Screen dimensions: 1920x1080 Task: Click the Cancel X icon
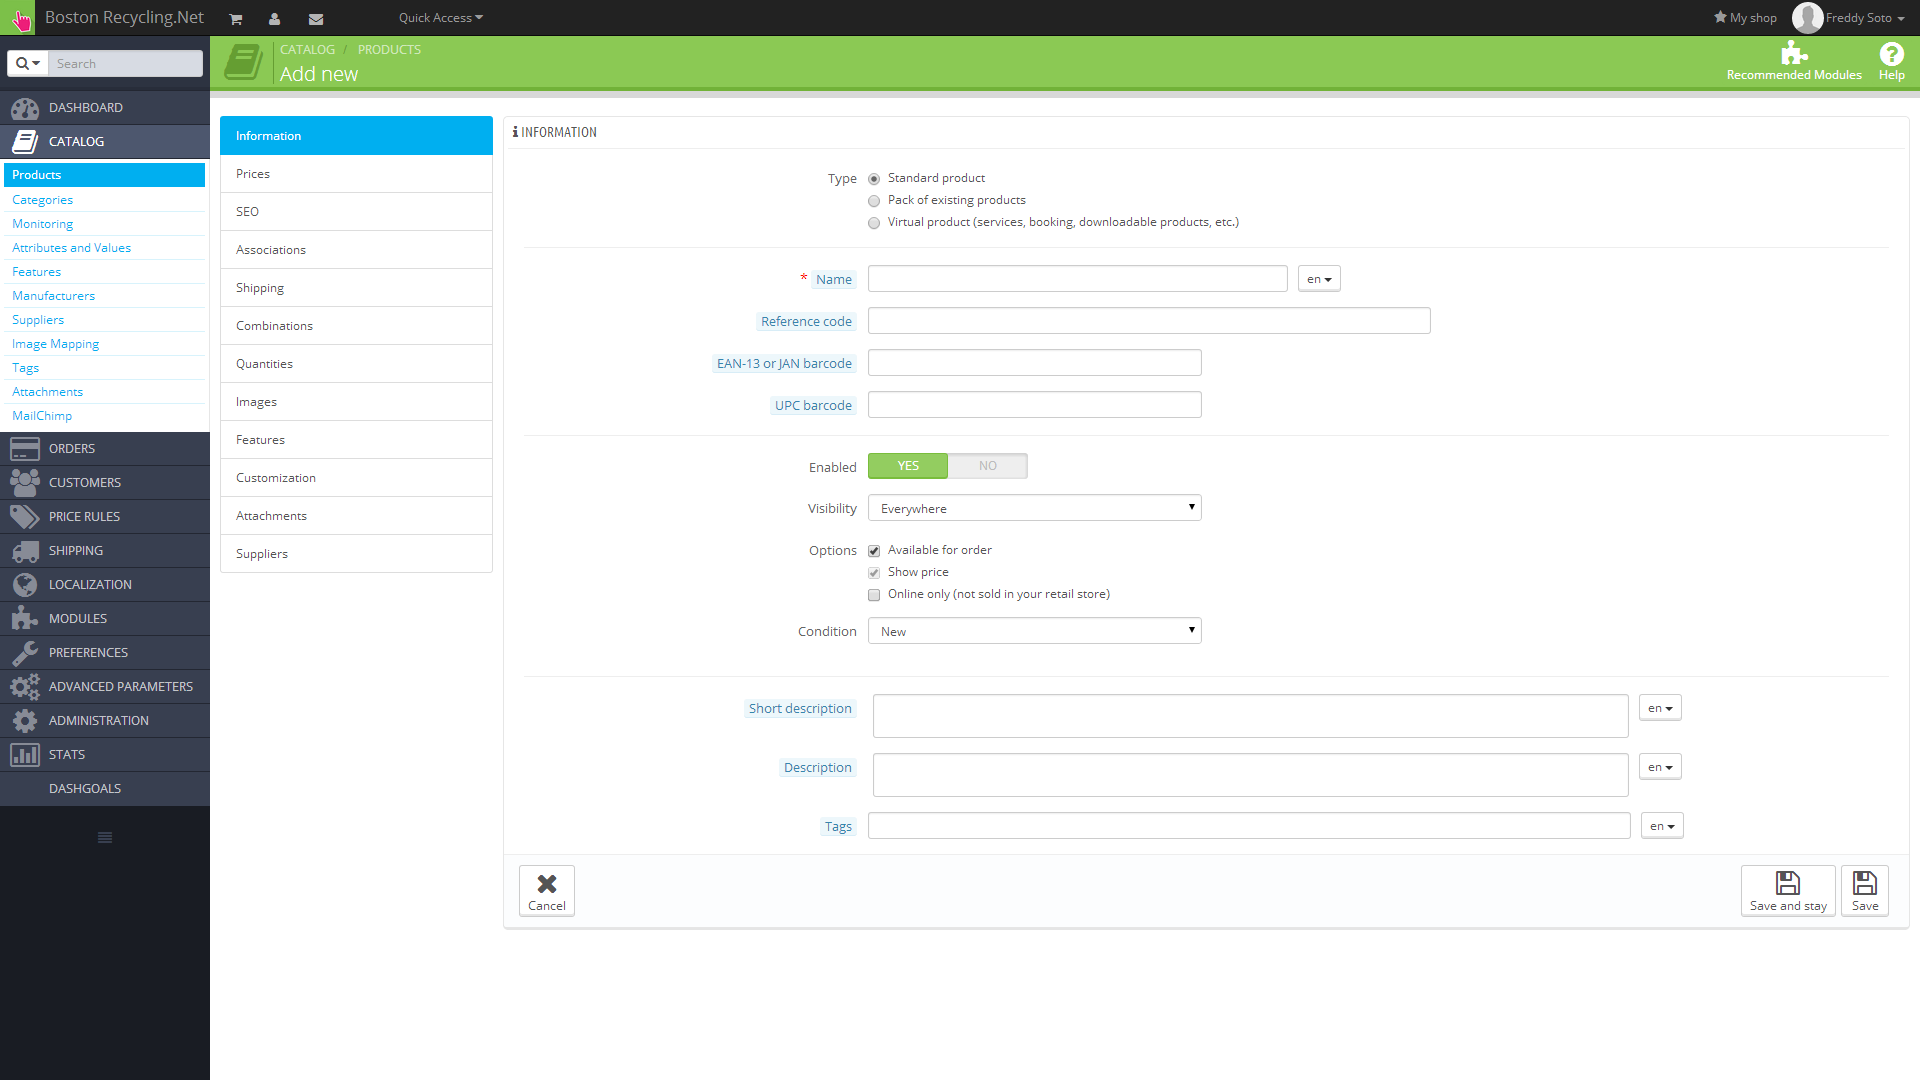(547, 884)
